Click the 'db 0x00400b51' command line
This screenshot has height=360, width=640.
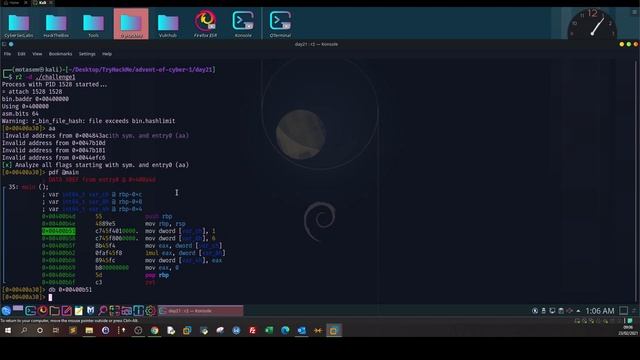tap(70, 289)
